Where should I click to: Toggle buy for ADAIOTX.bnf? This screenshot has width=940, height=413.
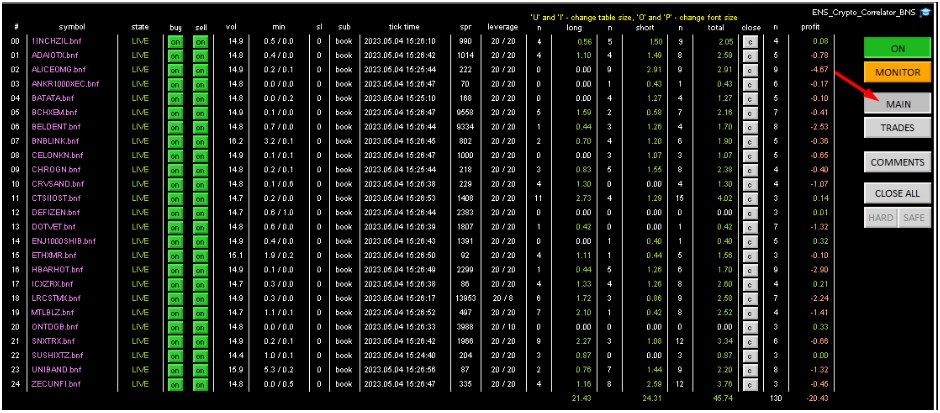tap(175, 56)
